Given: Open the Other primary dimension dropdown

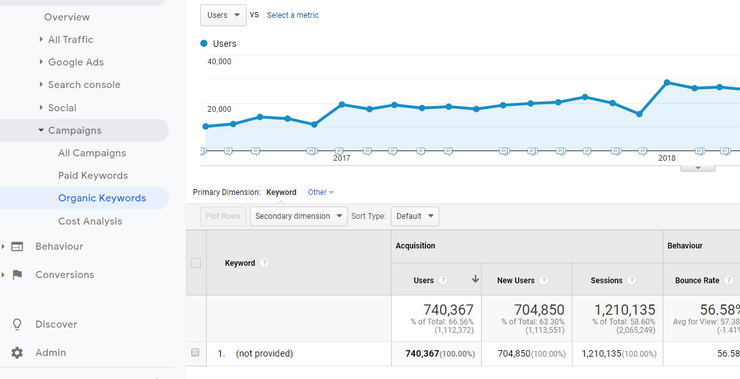Looking at the screenshot, I should tap(320, 192).
